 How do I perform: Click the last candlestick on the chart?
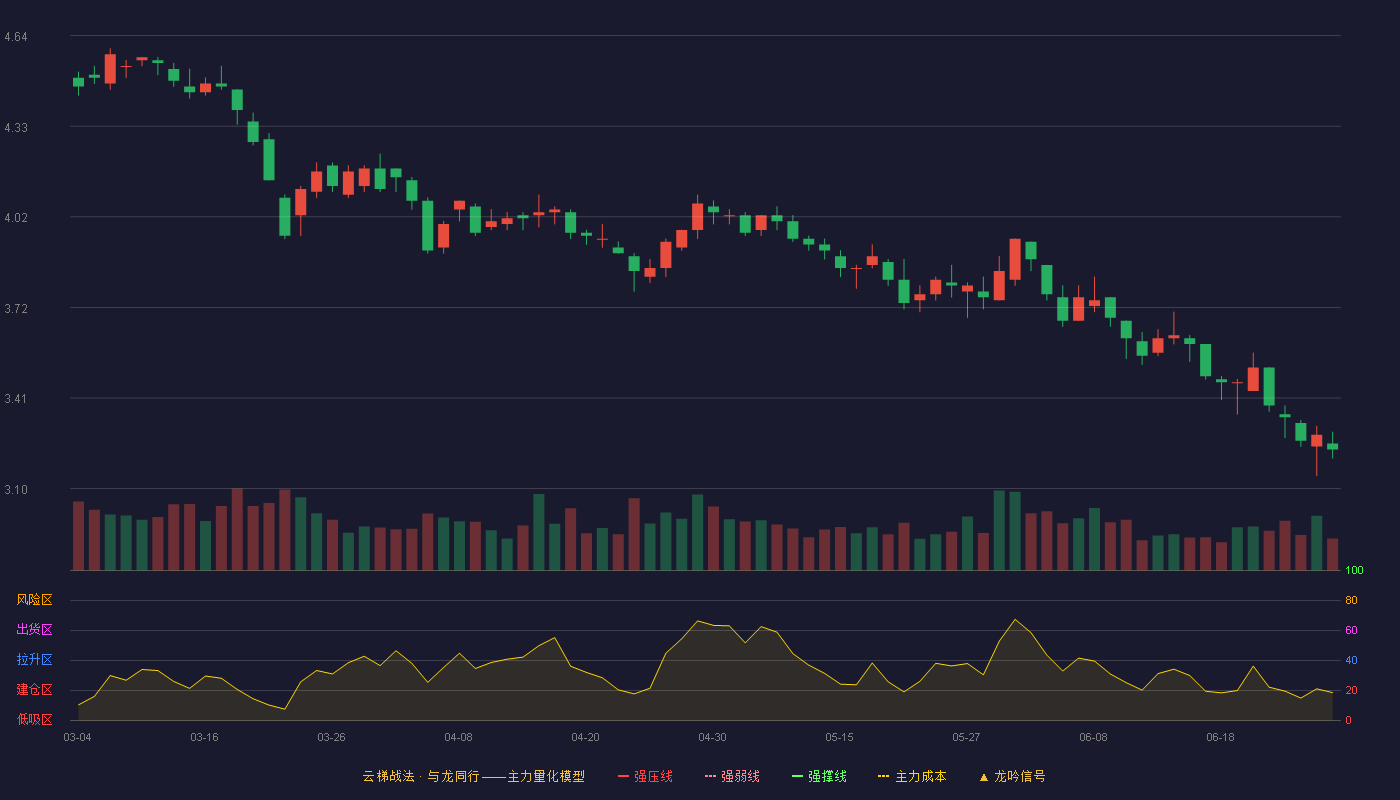click(1332, 446)
